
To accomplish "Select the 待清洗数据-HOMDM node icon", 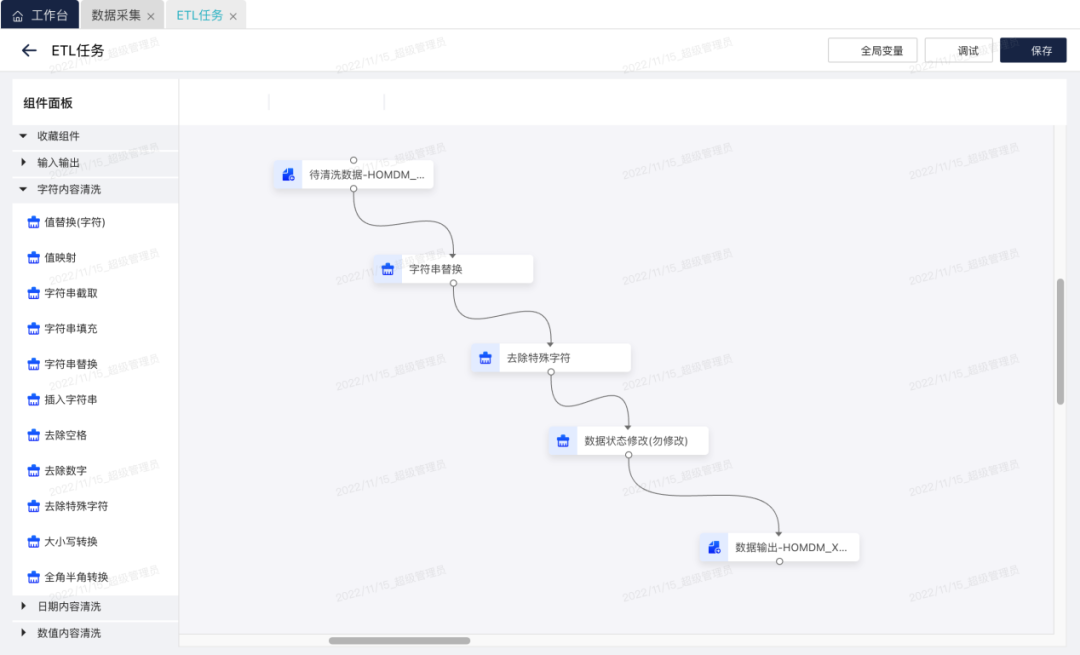I will [x=288, y=175].
